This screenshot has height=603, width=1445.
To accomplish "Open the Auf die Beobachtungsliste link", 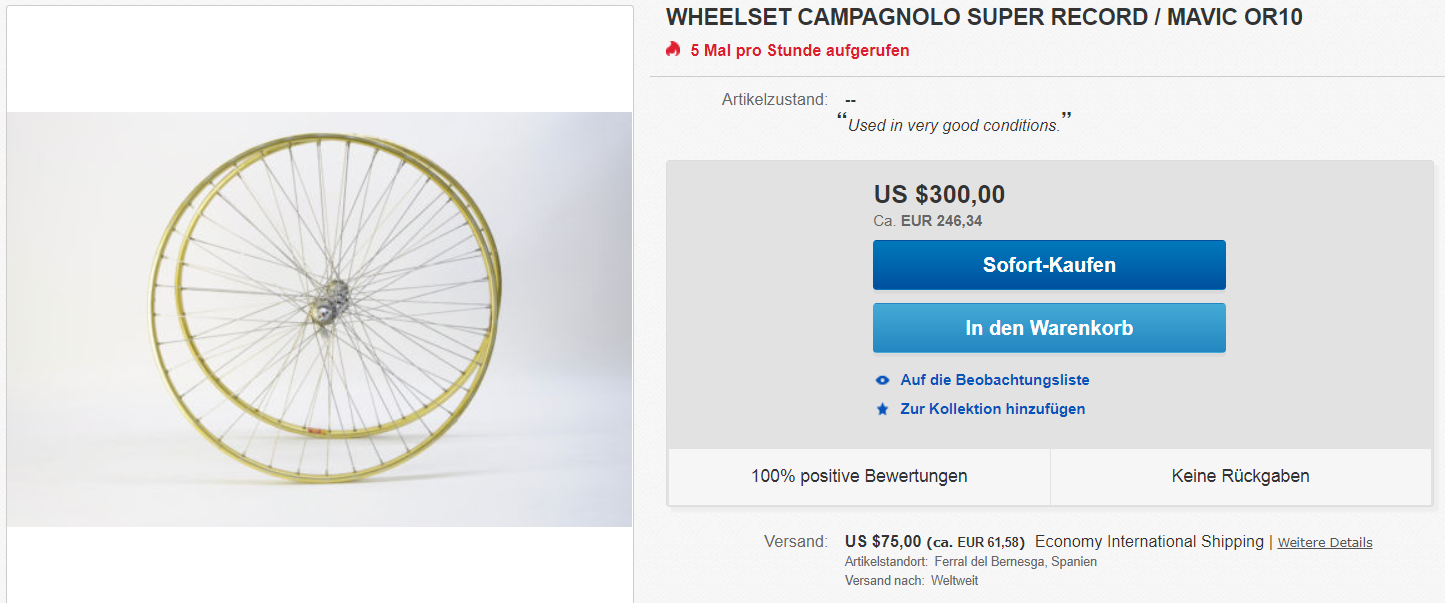I will (x=995, y=380).
